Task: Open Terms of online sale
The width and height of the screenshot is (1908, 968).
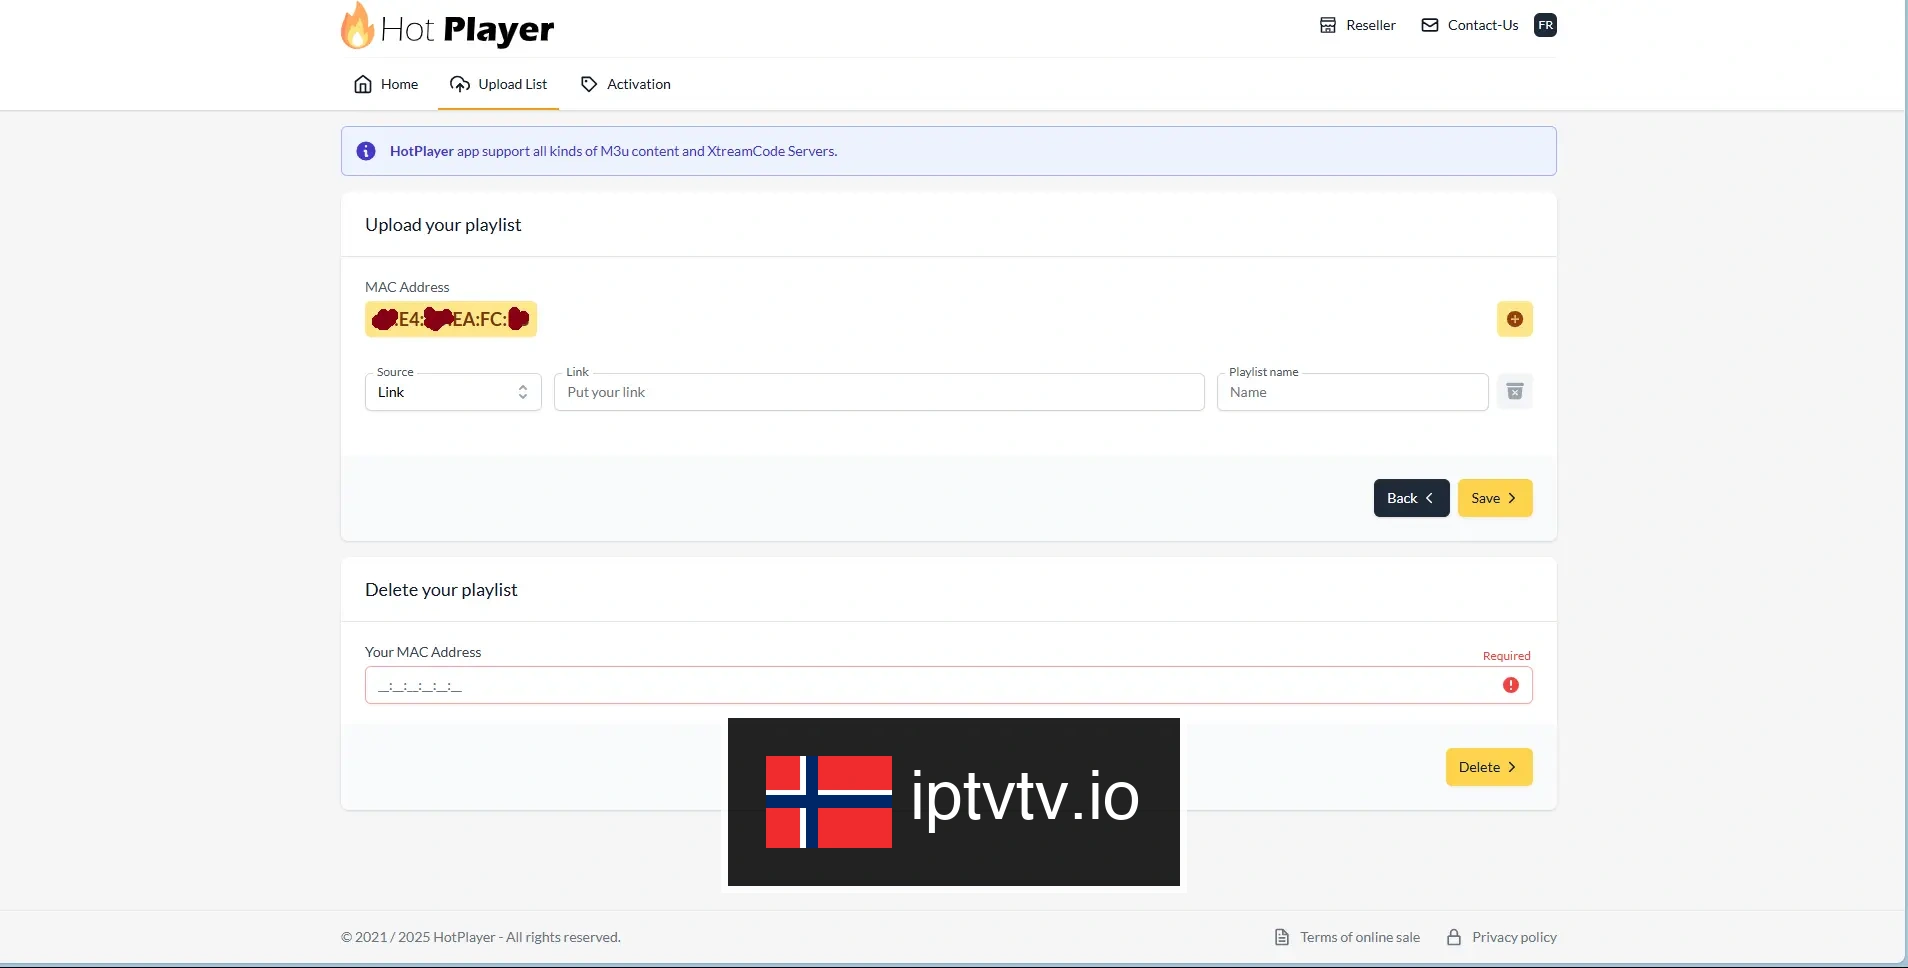Action: (x=1347, y=937)
